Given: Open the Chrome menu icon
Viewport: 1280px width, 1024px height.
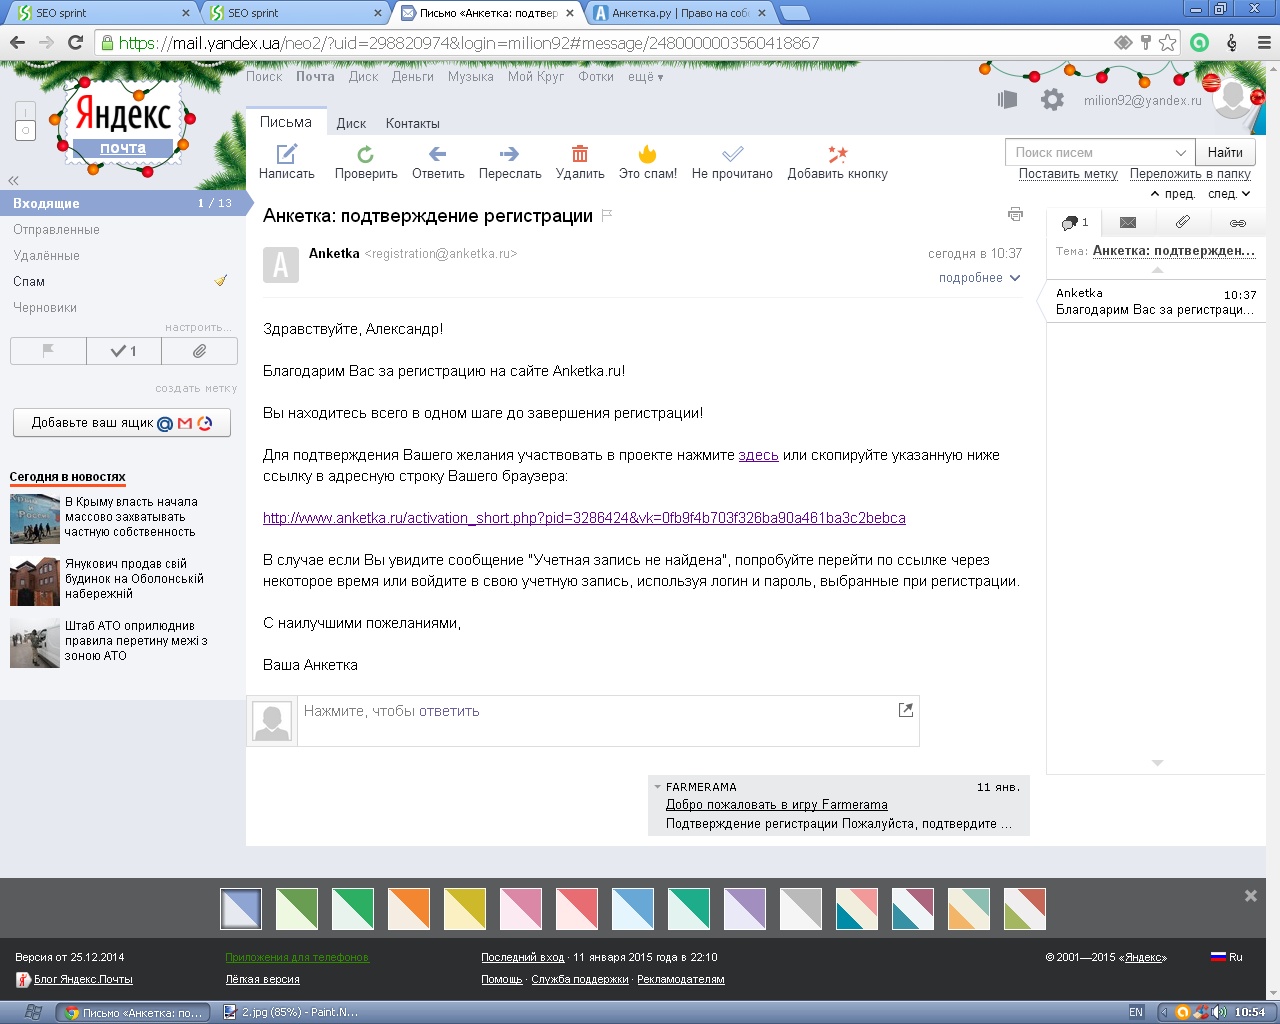Looking at the screenshot, I should point(1264,43).
